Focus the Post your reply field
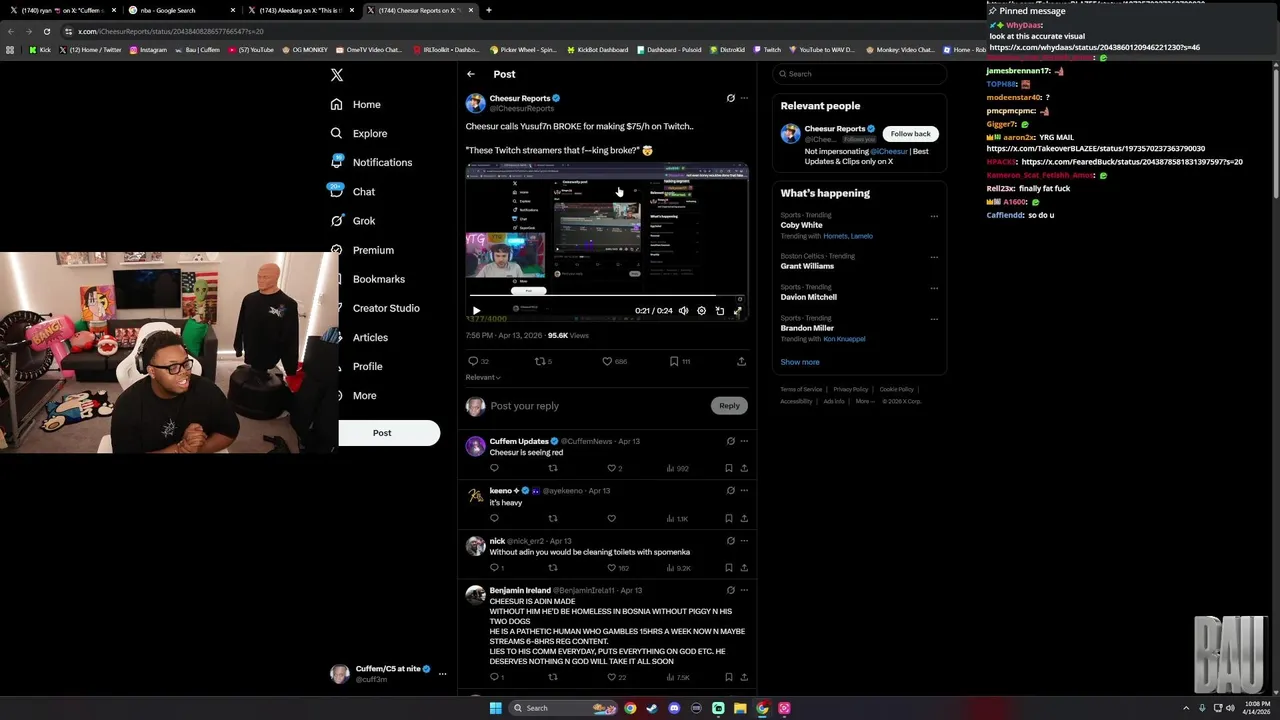This screenshot has height=720, width=1280. pos(596,406)
